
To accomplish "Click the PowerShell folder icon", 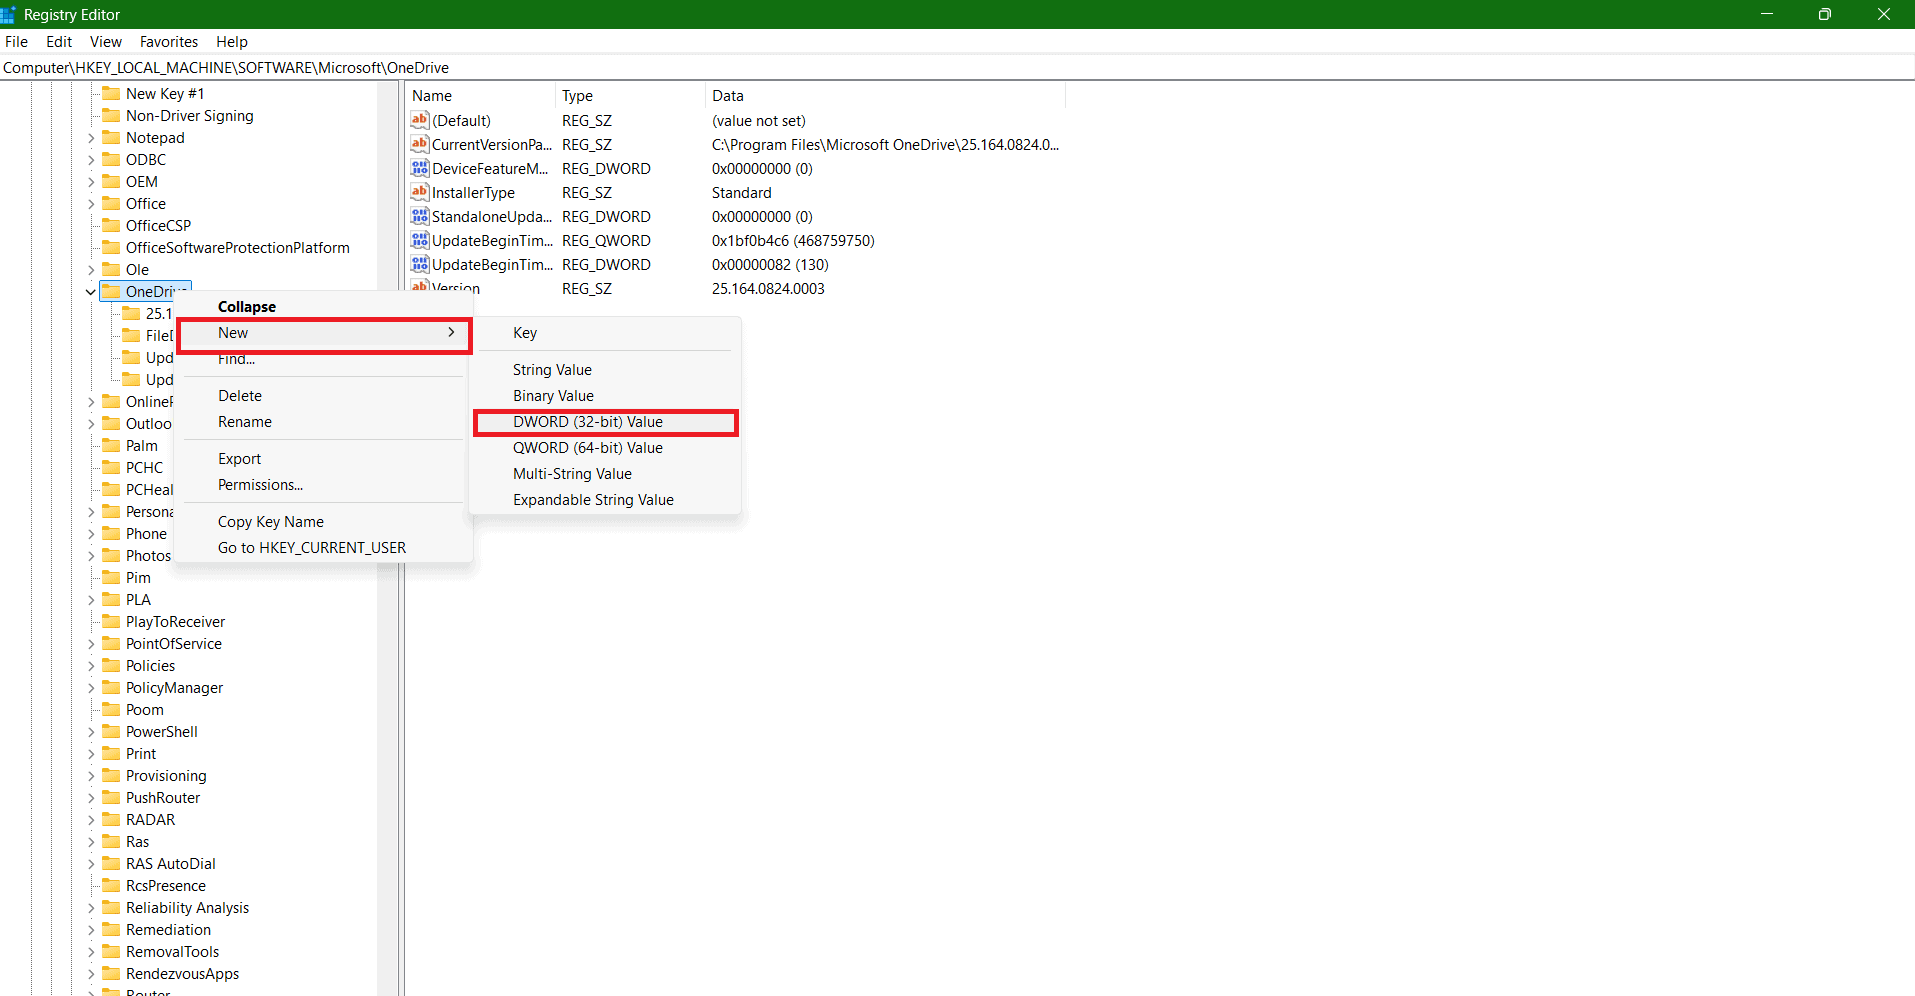I will (111, 732).
